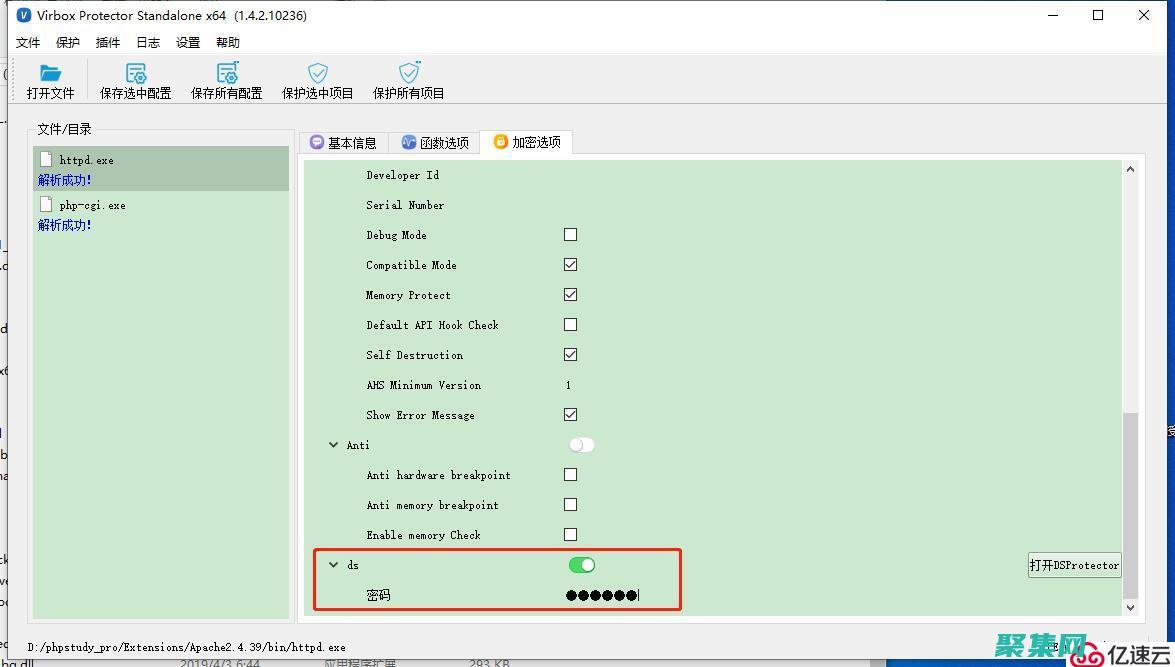Turn off the ds toggle switch

(581, 565)
